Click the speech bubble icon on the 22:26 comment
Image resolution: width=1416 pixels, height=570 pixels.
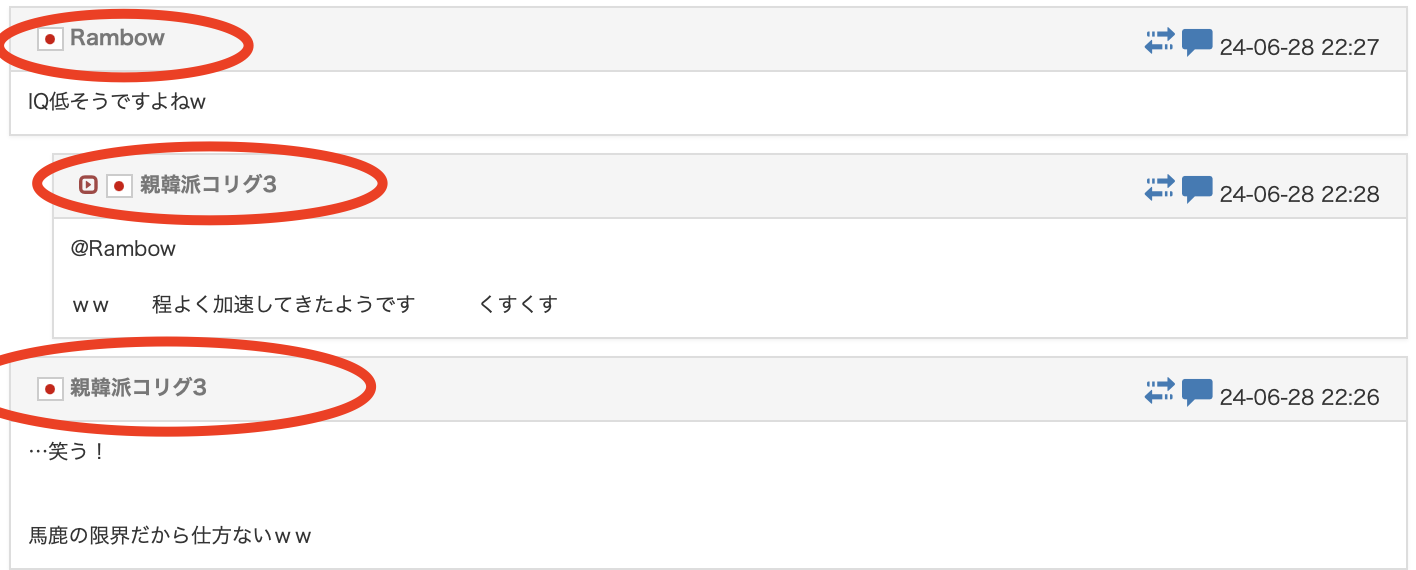[1197, 393]
